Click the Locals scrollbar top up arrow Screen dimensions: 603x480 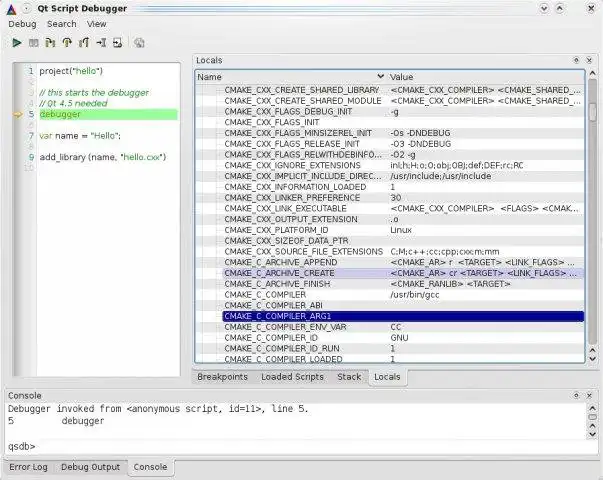(593, 73)
